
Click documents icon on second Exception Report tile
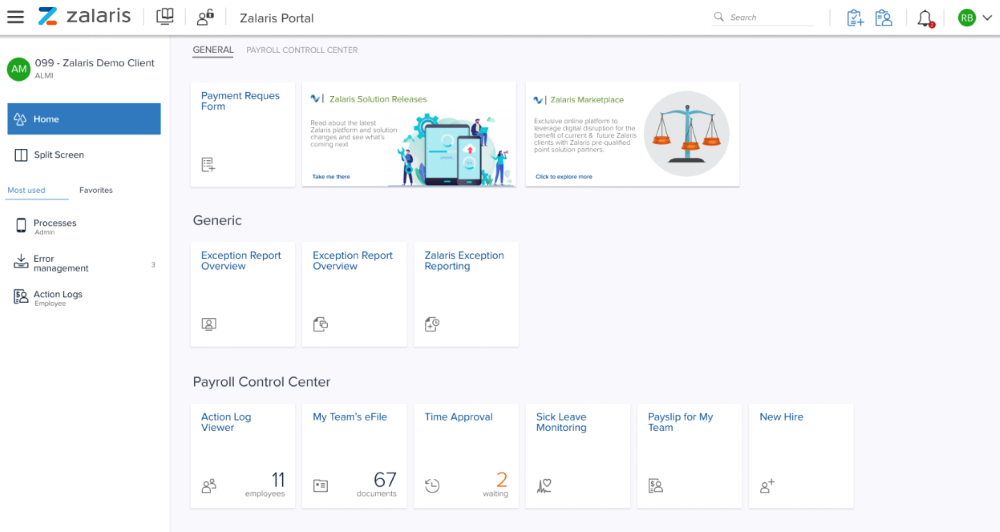pyautogui.click(x=320, y=324)
